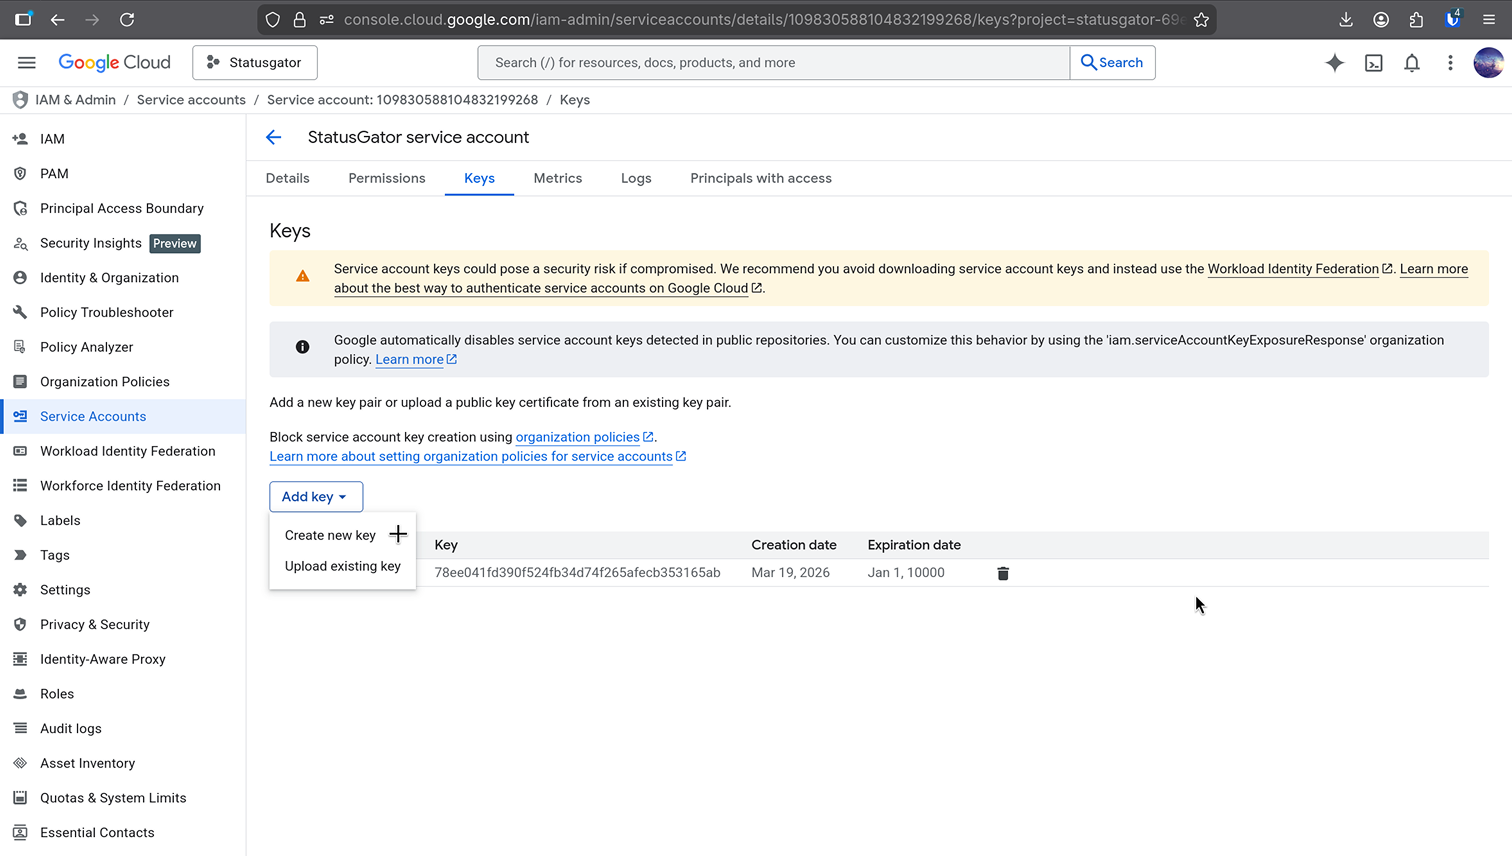Click the Google Cloud logo

(114, 63)
